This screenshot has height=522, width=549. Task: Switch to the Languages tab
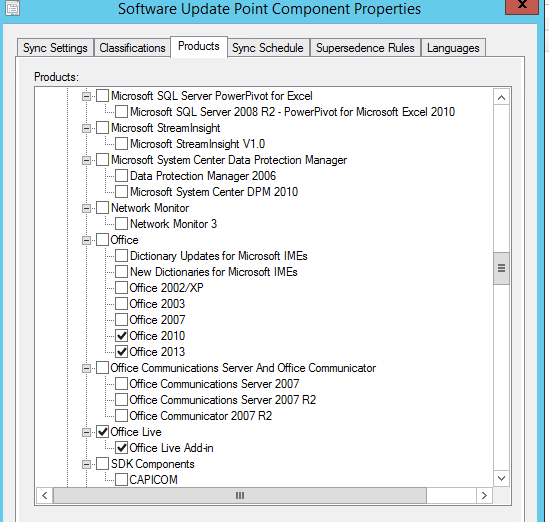[453, 48]
